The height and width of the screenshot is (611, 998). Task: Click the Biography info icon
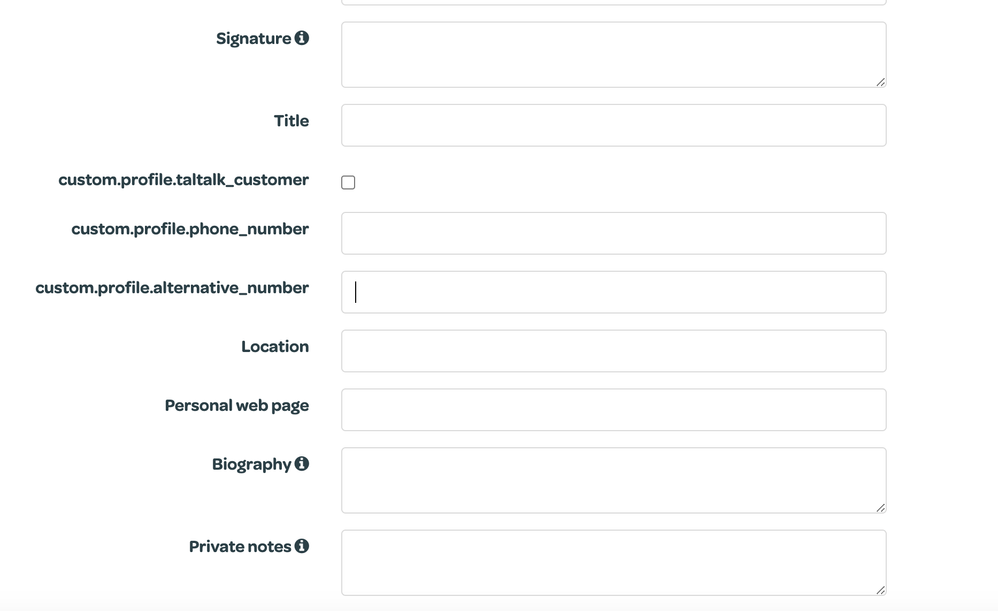point(301,464)
